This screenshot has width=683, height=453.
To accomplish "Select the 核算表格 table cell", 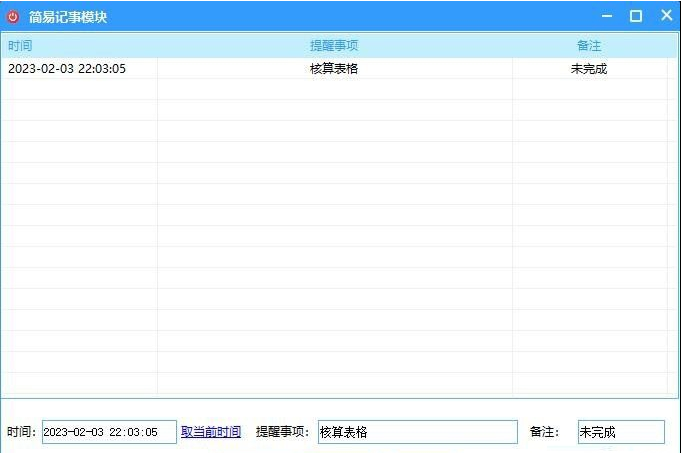I will click(335, 68).
